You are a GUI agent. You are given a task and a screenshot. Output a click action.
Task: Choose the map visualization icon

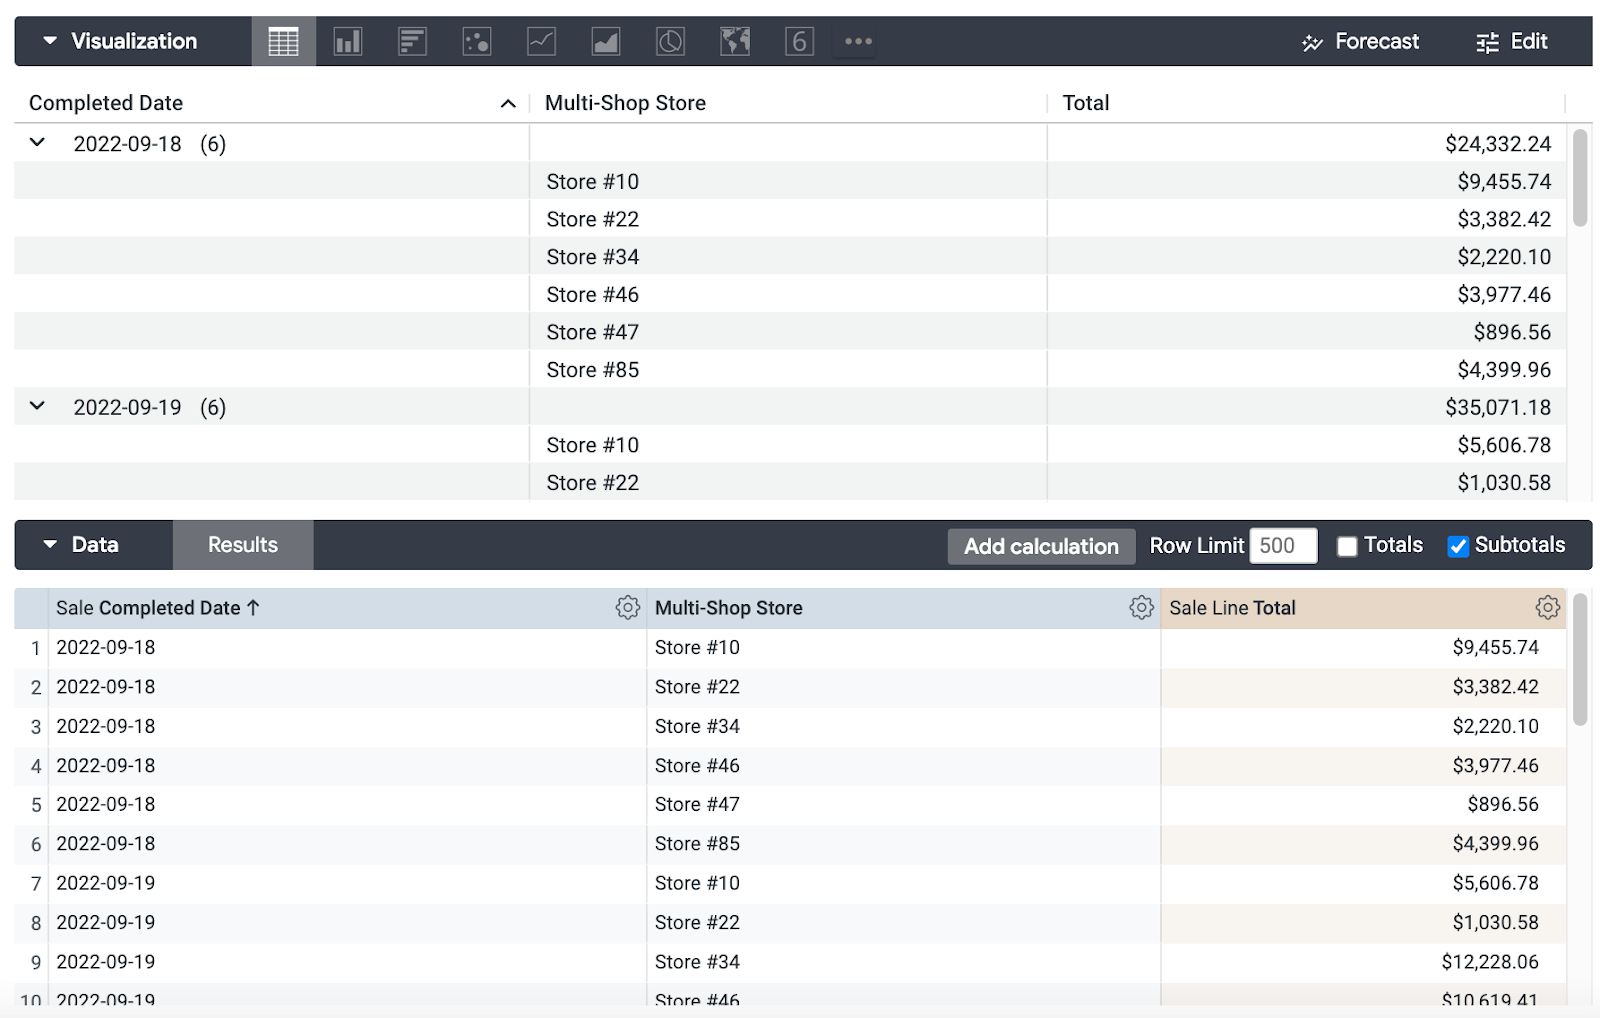(x=735, y=42)
